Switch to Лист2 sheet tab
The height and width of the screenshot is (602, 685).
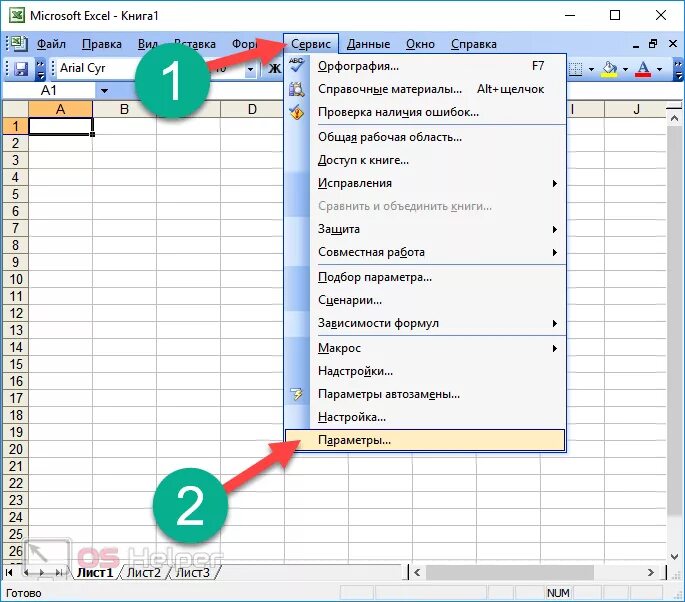tap(143, 572)
